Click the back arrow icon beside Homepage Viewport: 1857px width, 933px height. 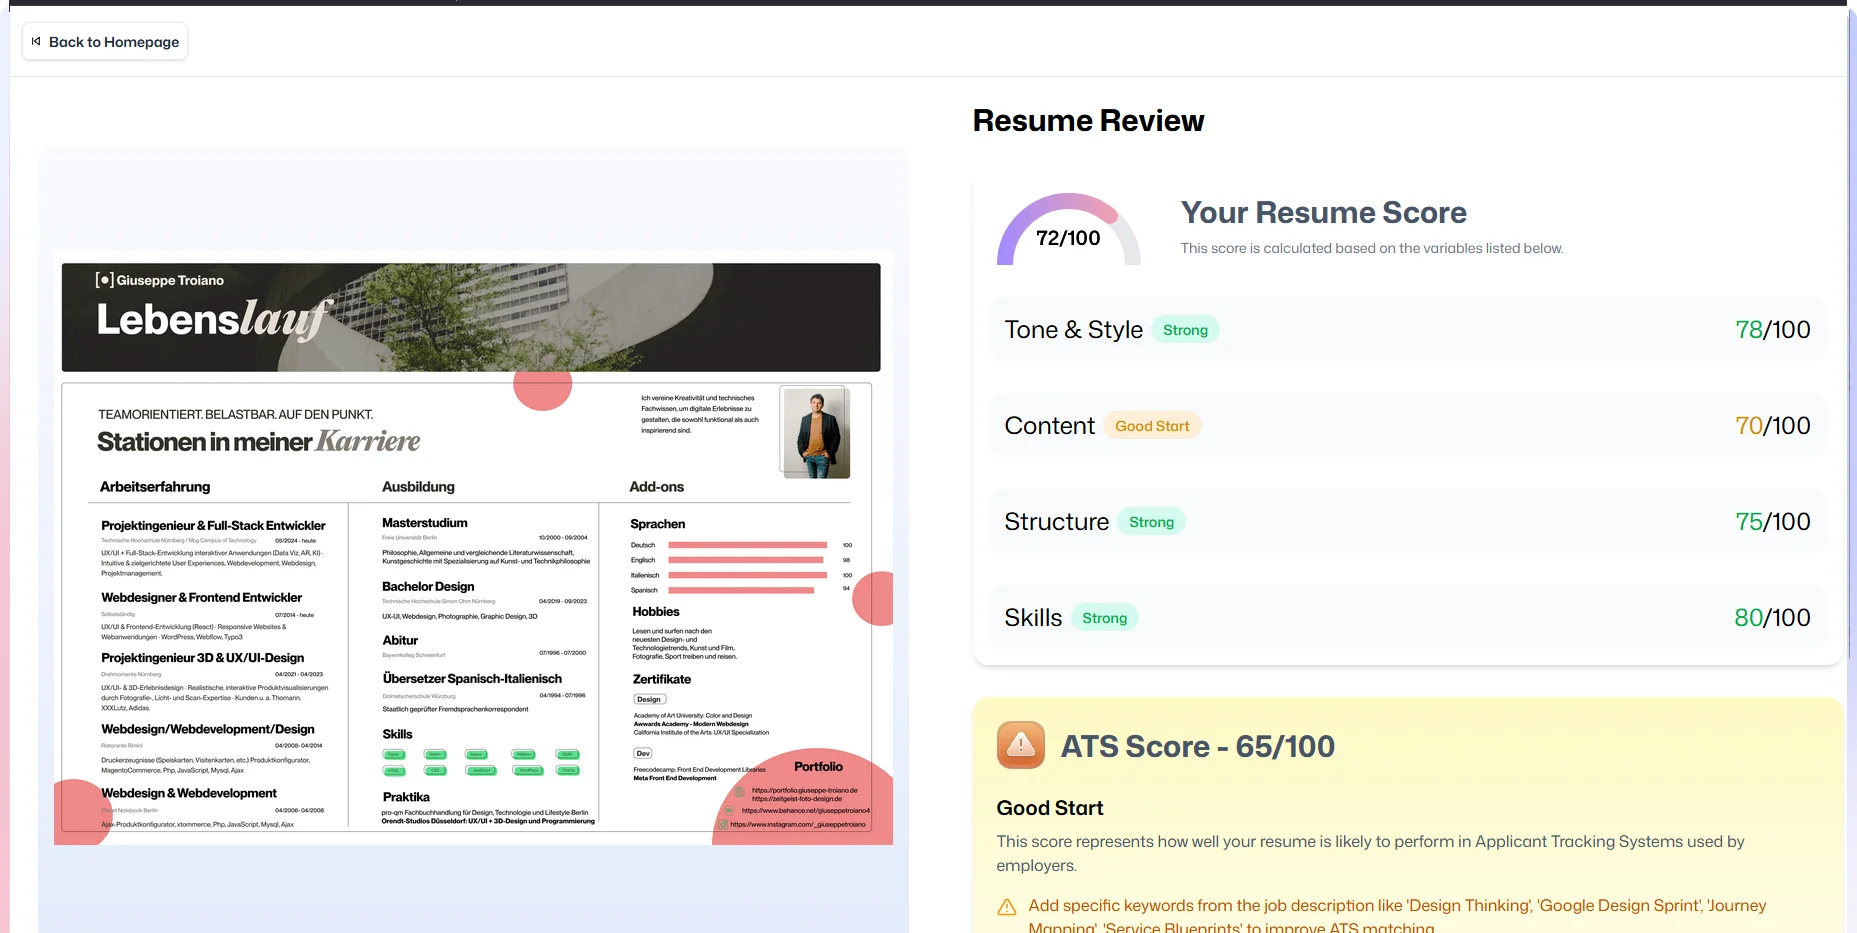click(36, 42)
